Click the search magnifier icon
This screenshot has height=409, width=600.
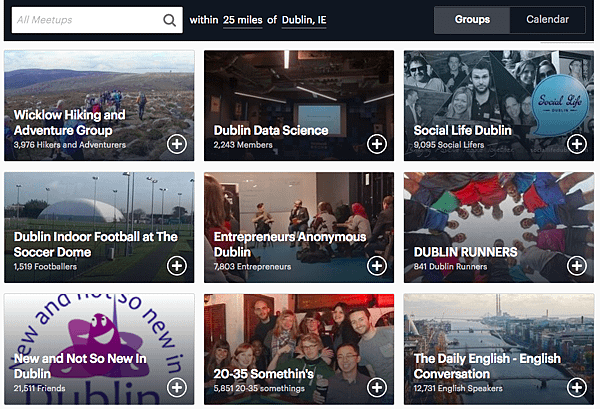pos(169,20)
